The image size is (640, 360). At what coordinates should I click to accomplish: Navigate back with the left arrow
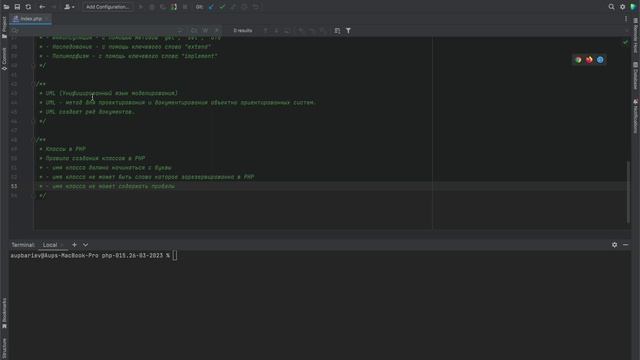[x=42, y=7]
